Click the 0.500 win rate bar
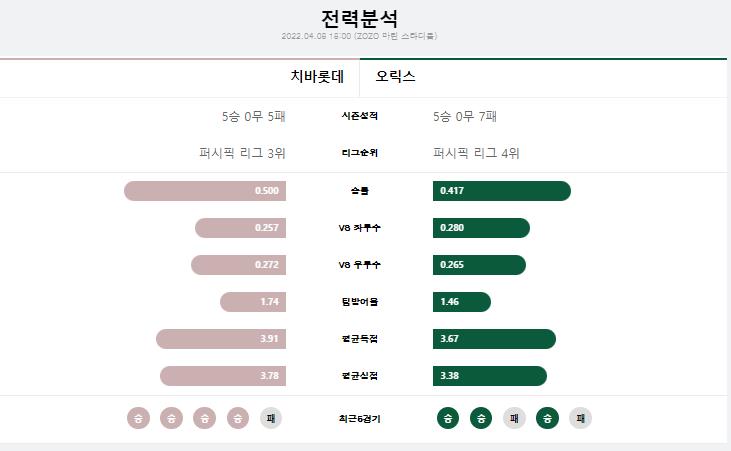 [x=205, y=191]
